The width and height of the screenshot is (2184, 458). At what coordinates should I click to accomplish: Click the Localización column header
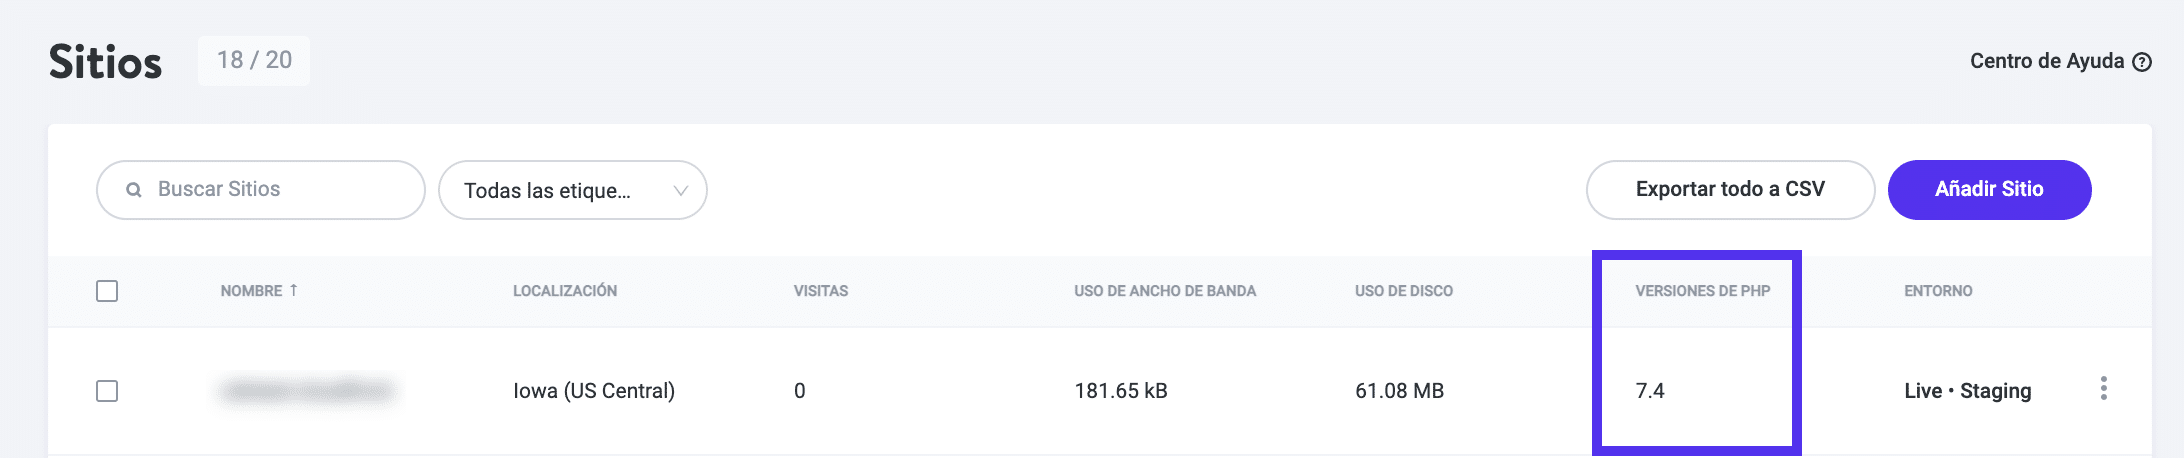click(x=565, y=291)
